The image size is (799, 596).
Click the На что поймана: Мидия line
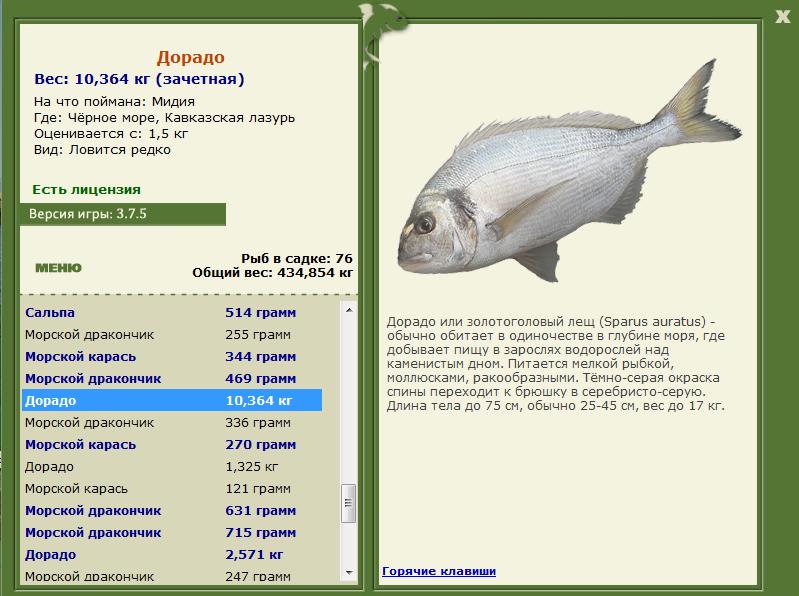click(x=114, y=101)
